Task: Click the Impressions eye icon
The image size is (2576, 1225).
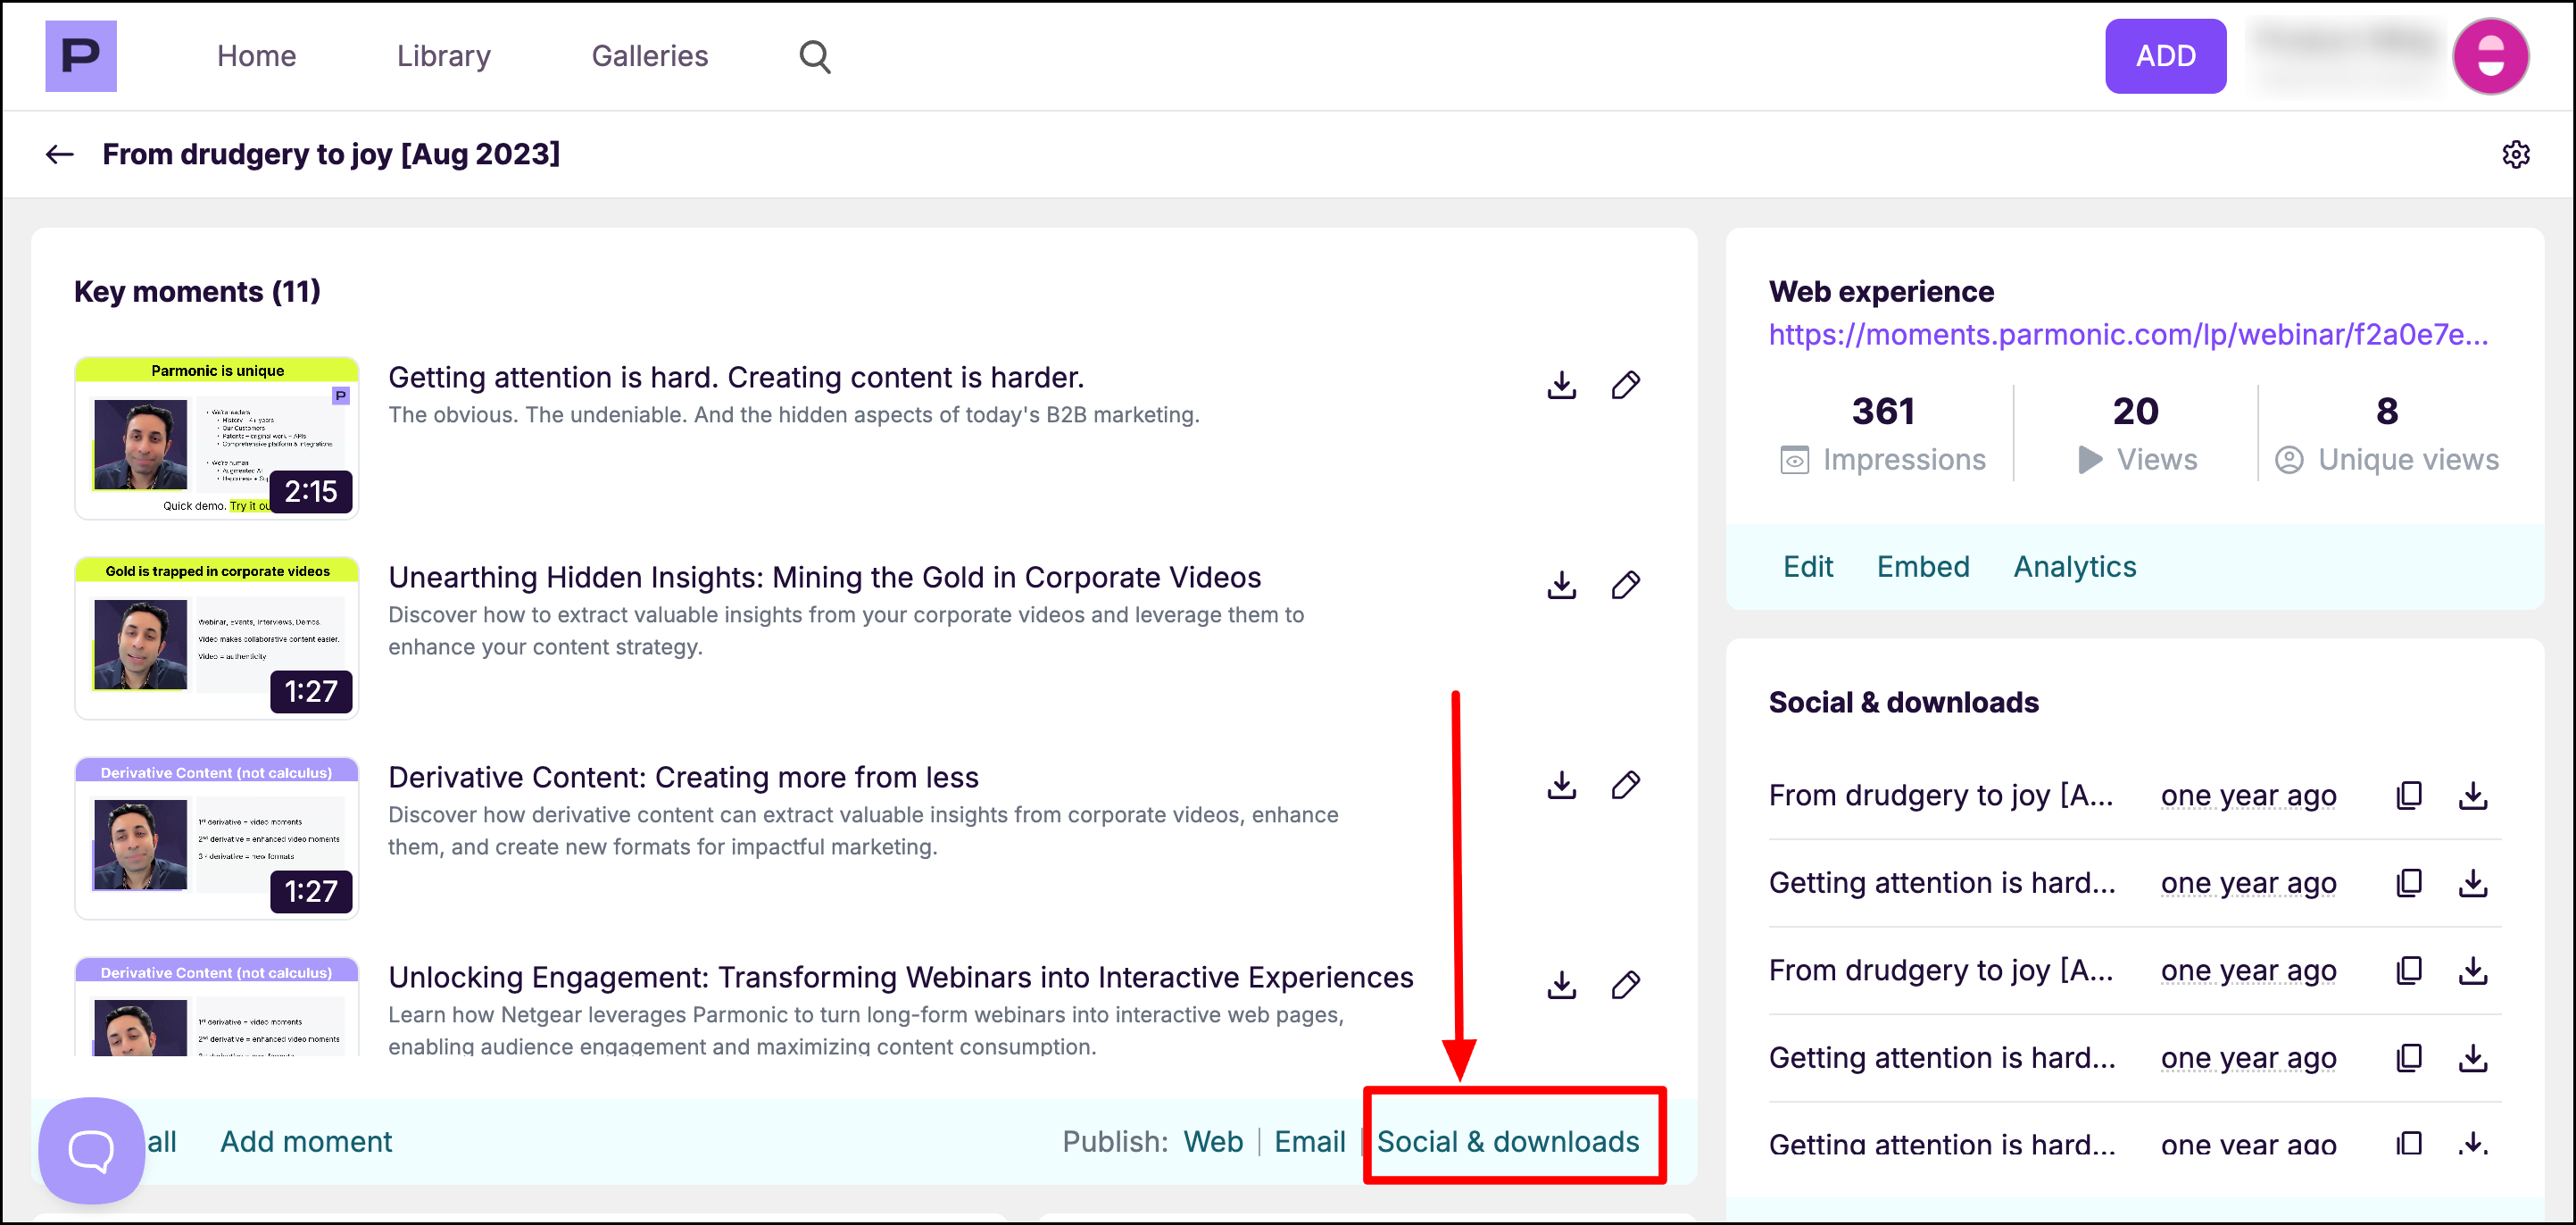Action: 1794,460
